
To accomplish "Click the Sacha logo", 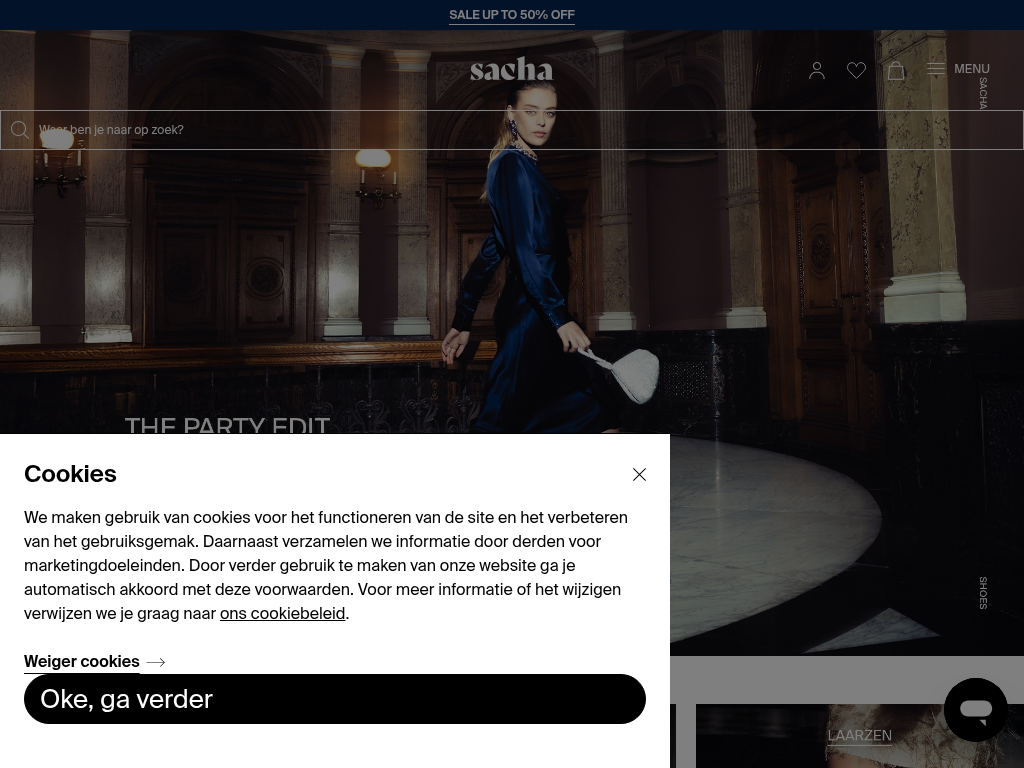I will [x=511, y=69].
